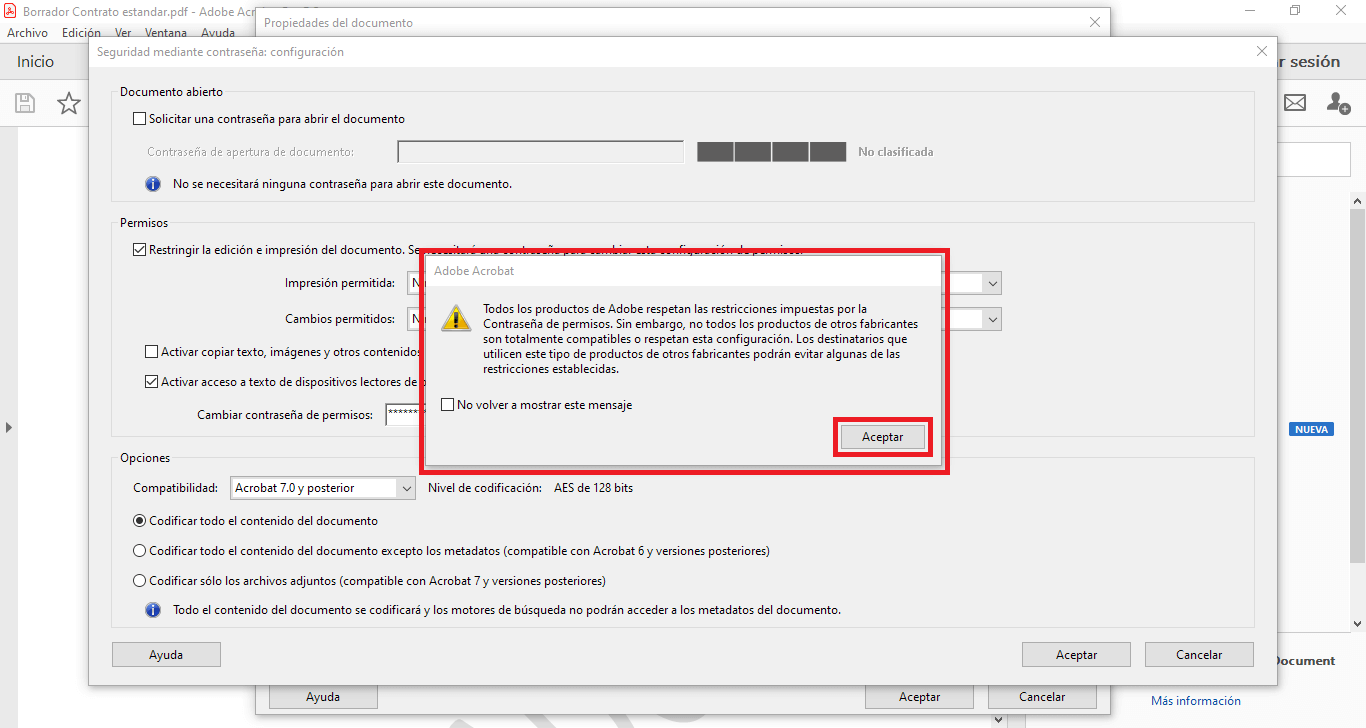1366x728 pixels.
Task: Open the 'Impresión permitida' dropdown arrow
Action: click(x=992, y=283)
